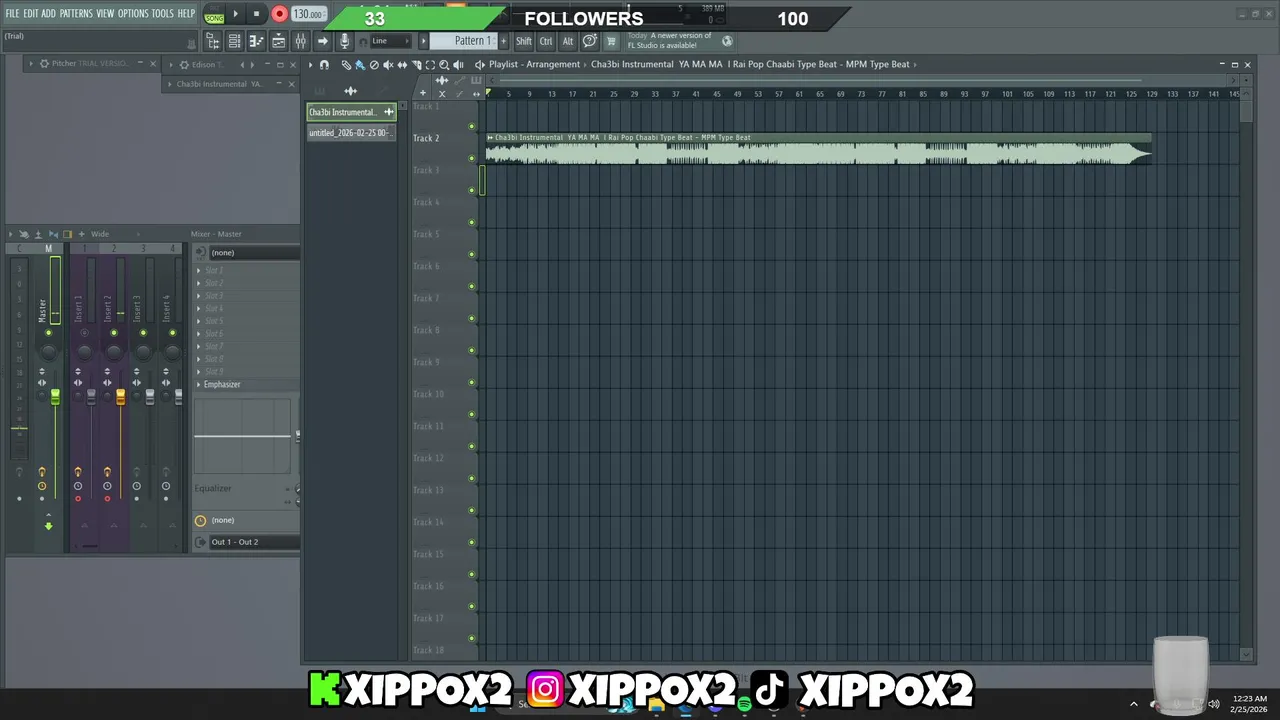This screenshot has width=1280, height=720.
Task: Select the playlist Playback tool
Action: click(458, 65)
